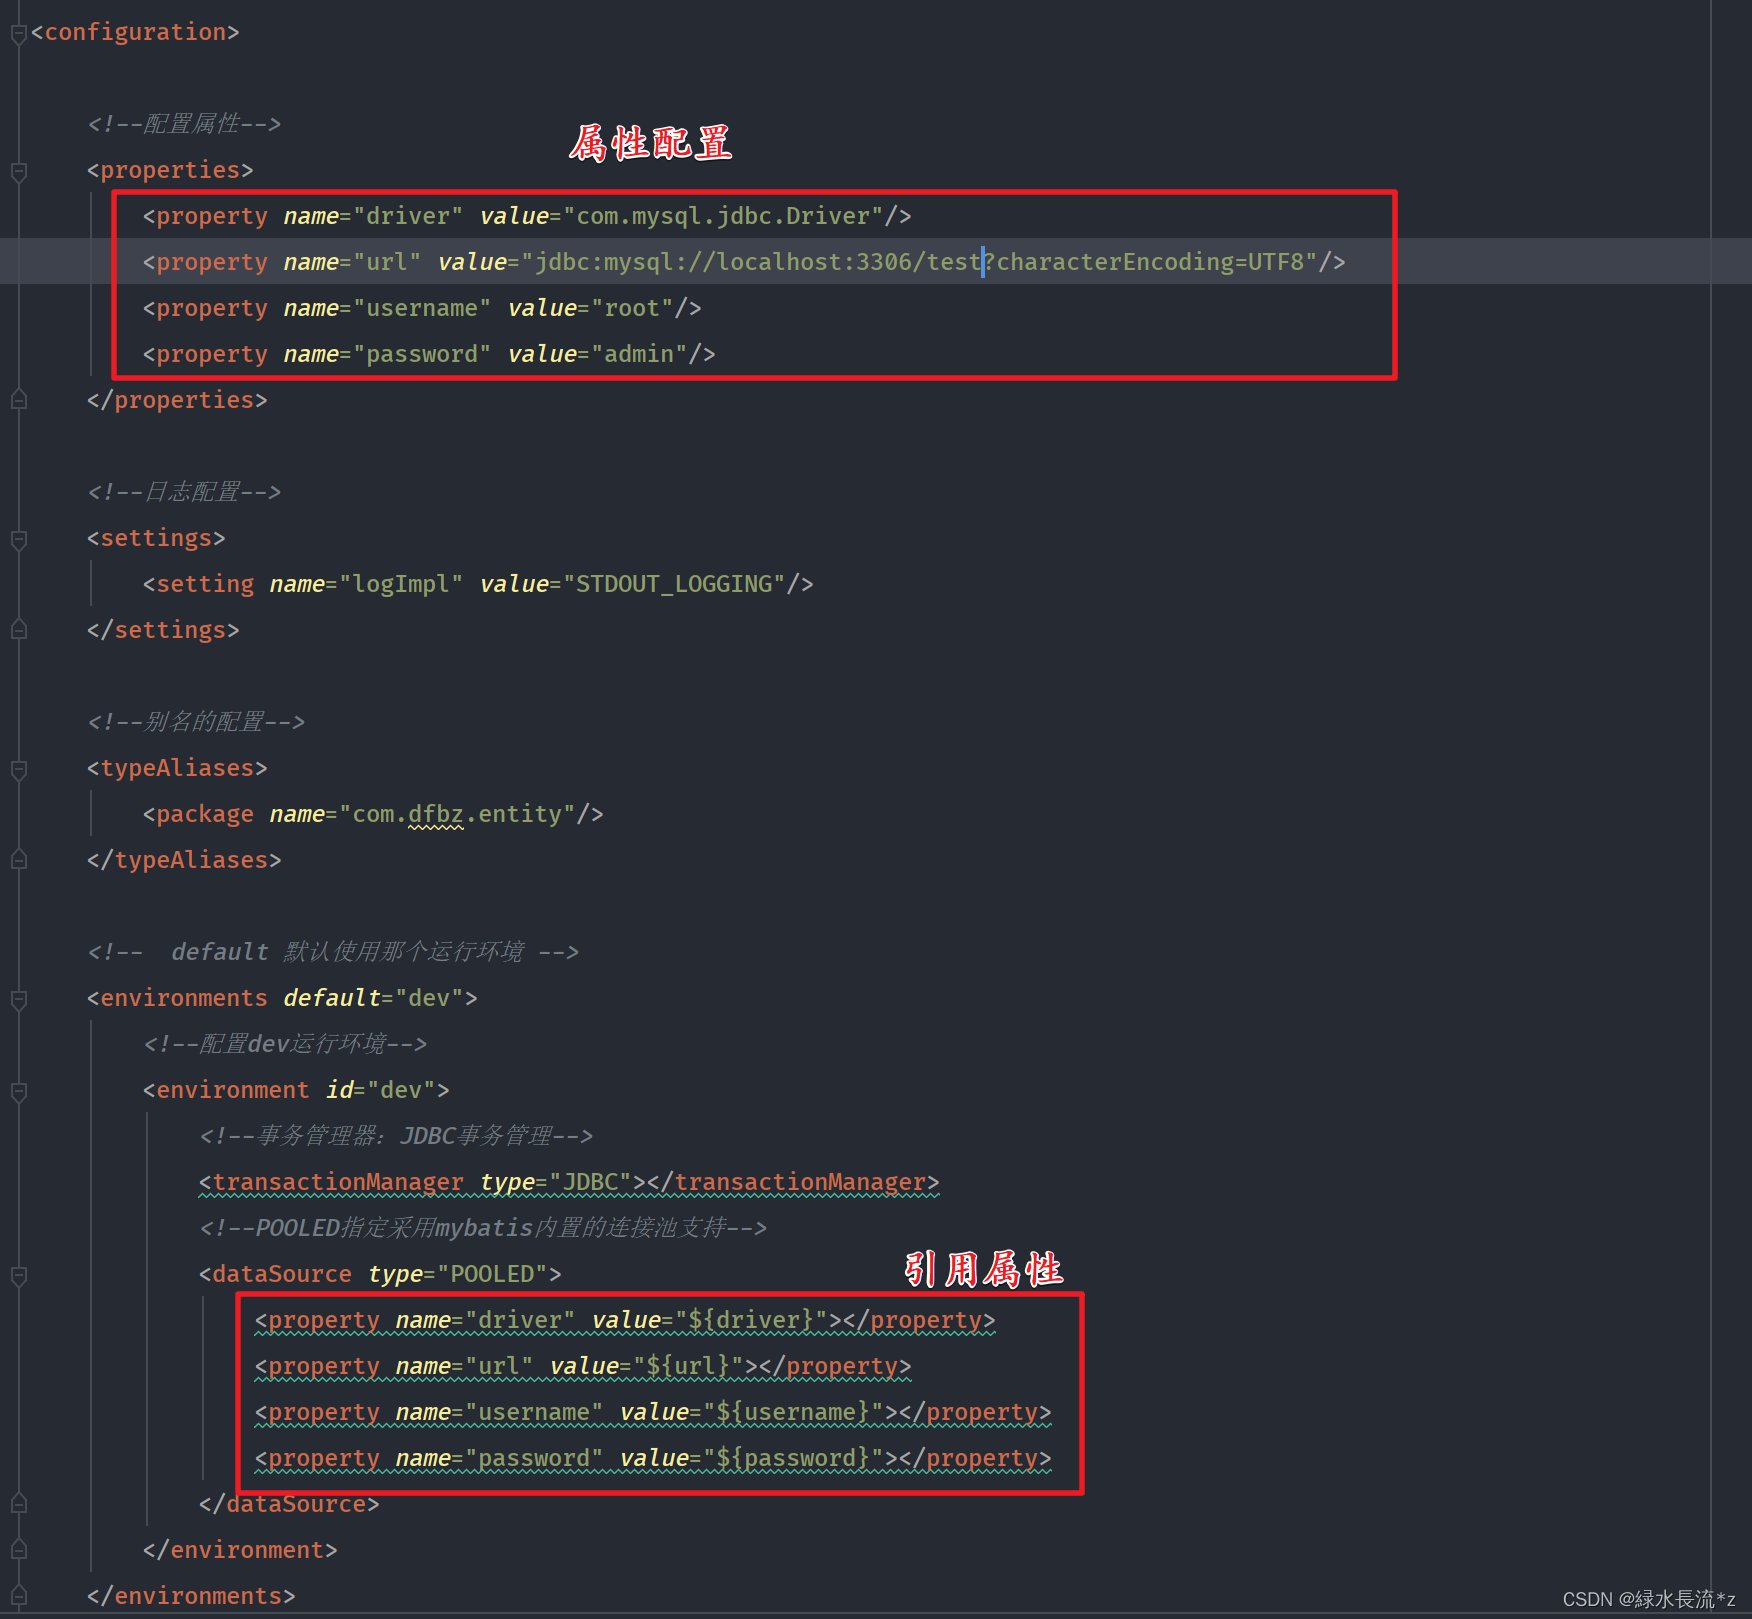The height and width of the screenshot is (1619, 1752).
Task: Click the opening typeAliases tag text
Action: [x=177, y=768]
